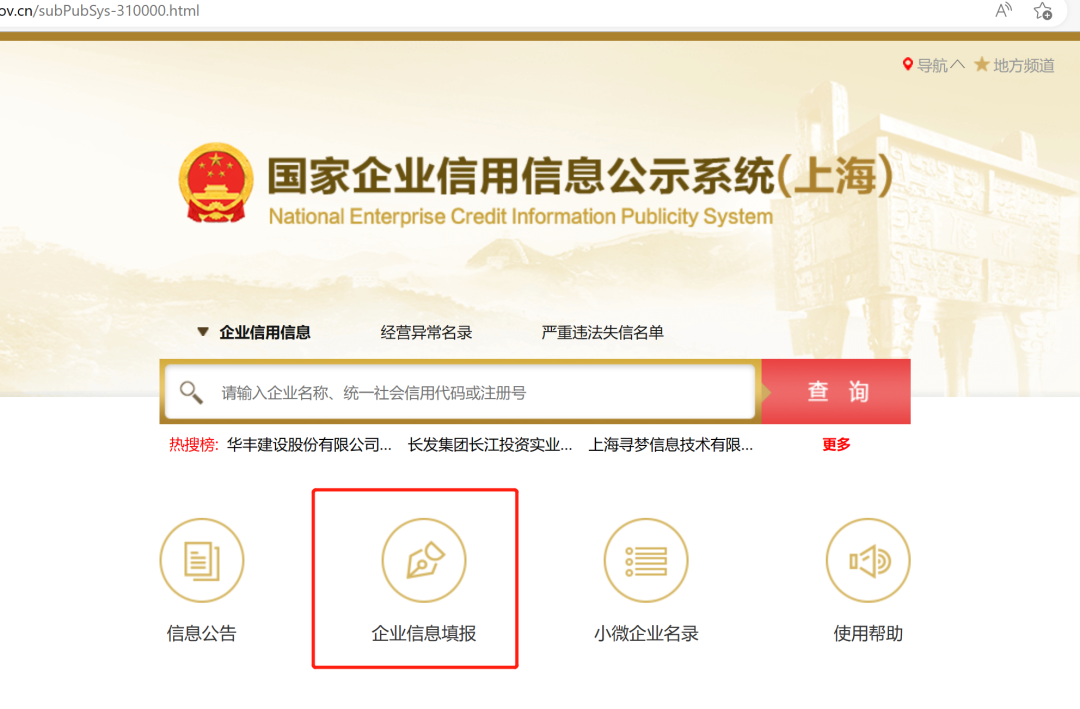Click the 信息公告 text label
The width and height of the screenshot is (1080, 709).
[202, 633]
